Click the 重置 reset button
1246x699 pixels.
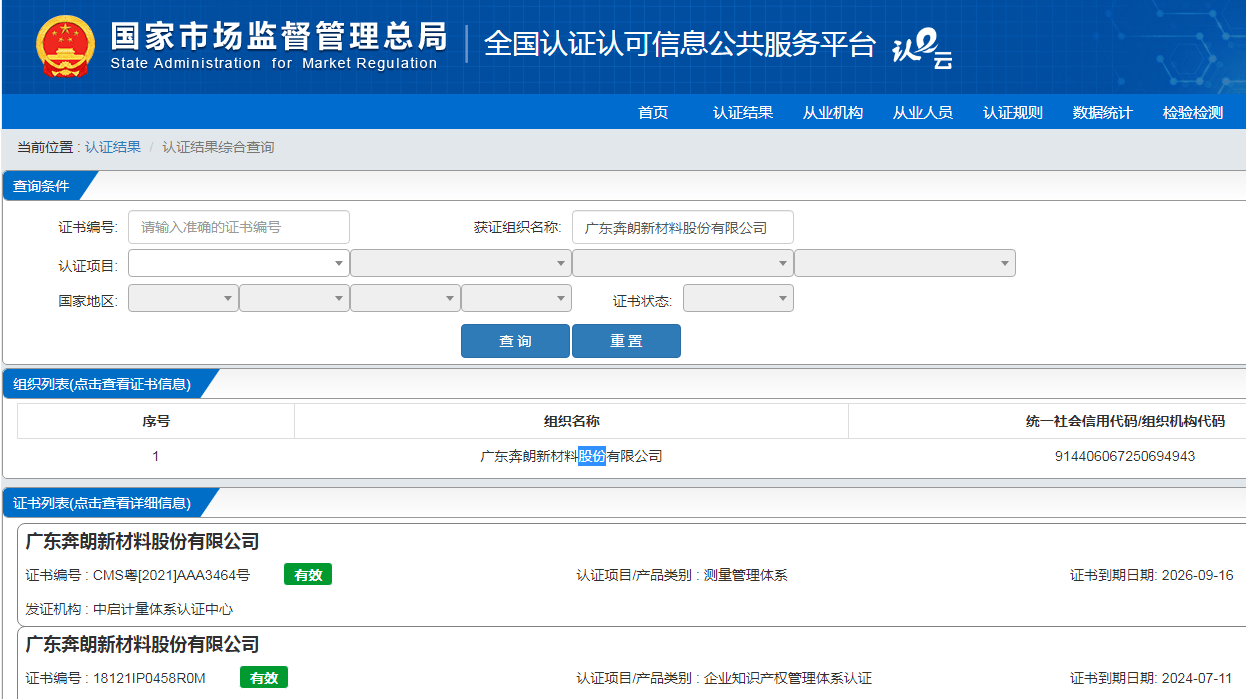coord(626,341)
